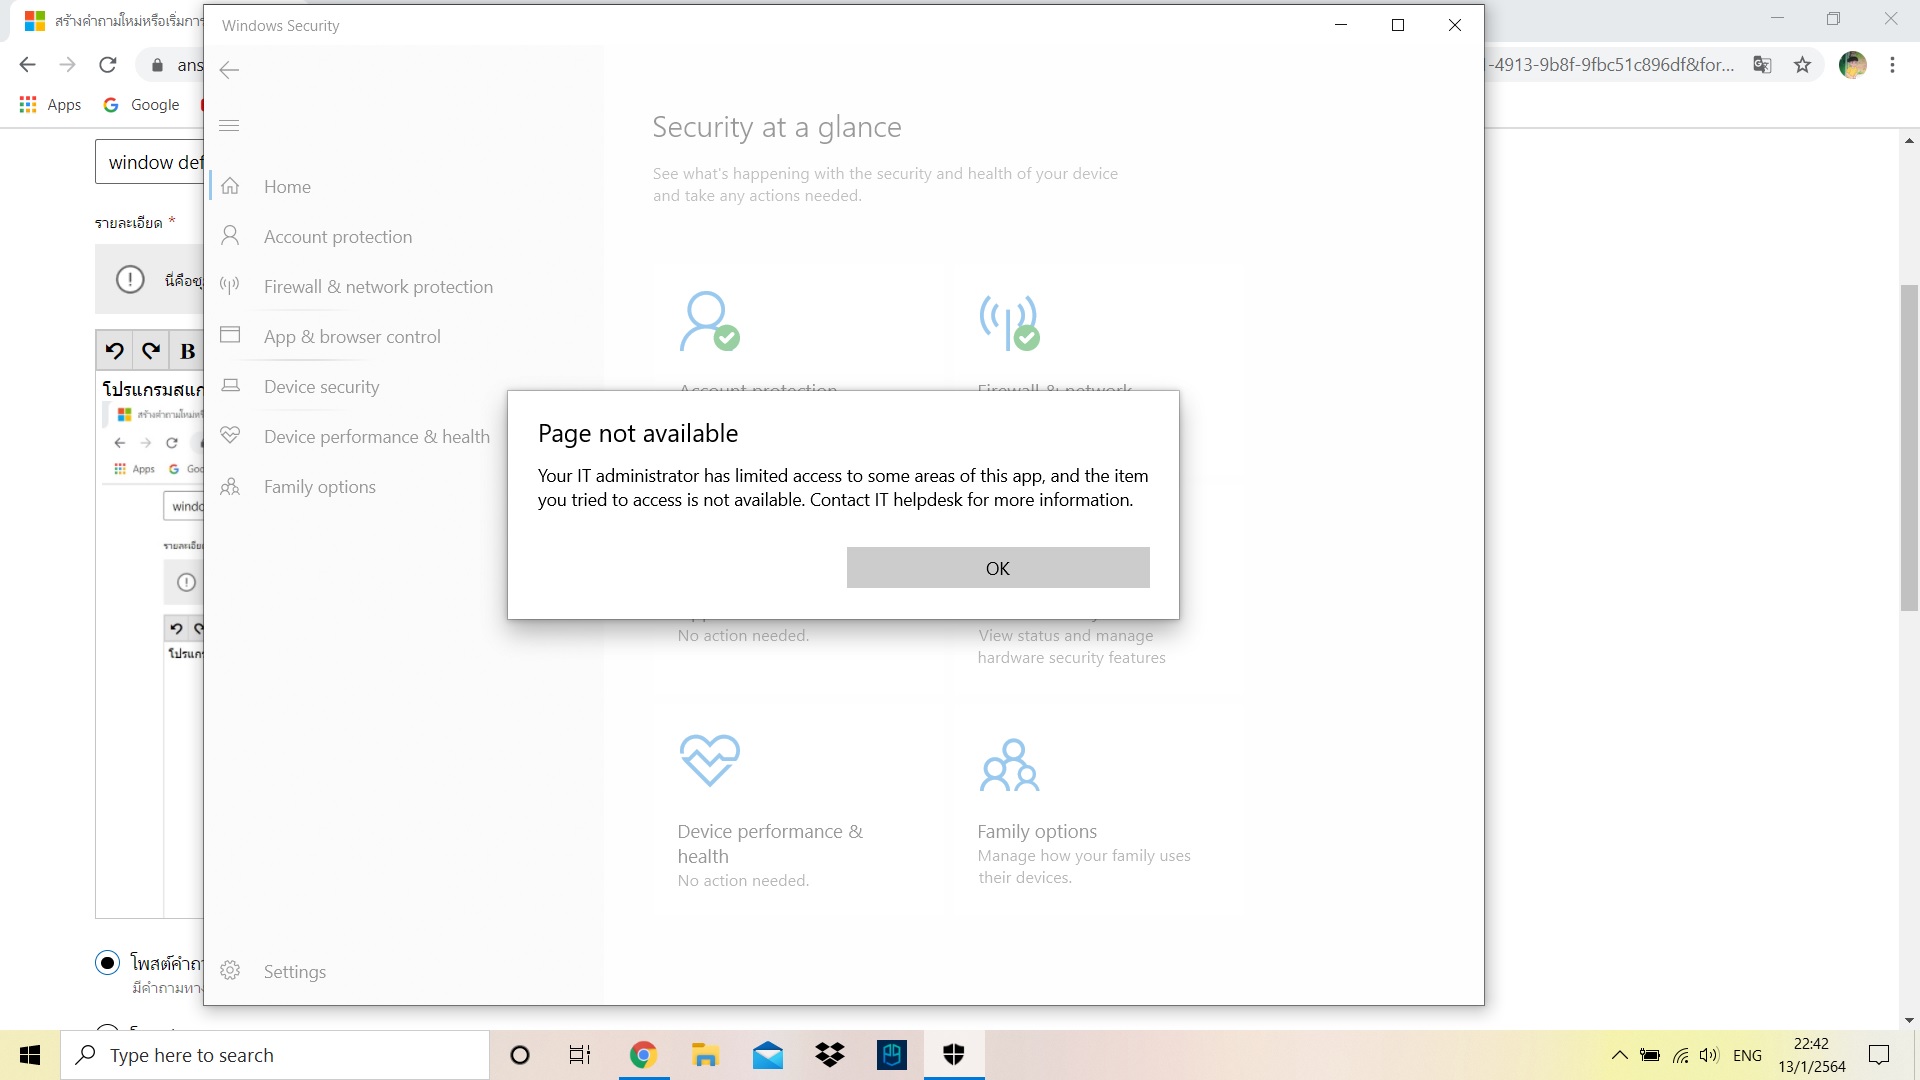Open Chrome profile avatar
This screenshot has height=1080, width=1920.
[1852, 65]
